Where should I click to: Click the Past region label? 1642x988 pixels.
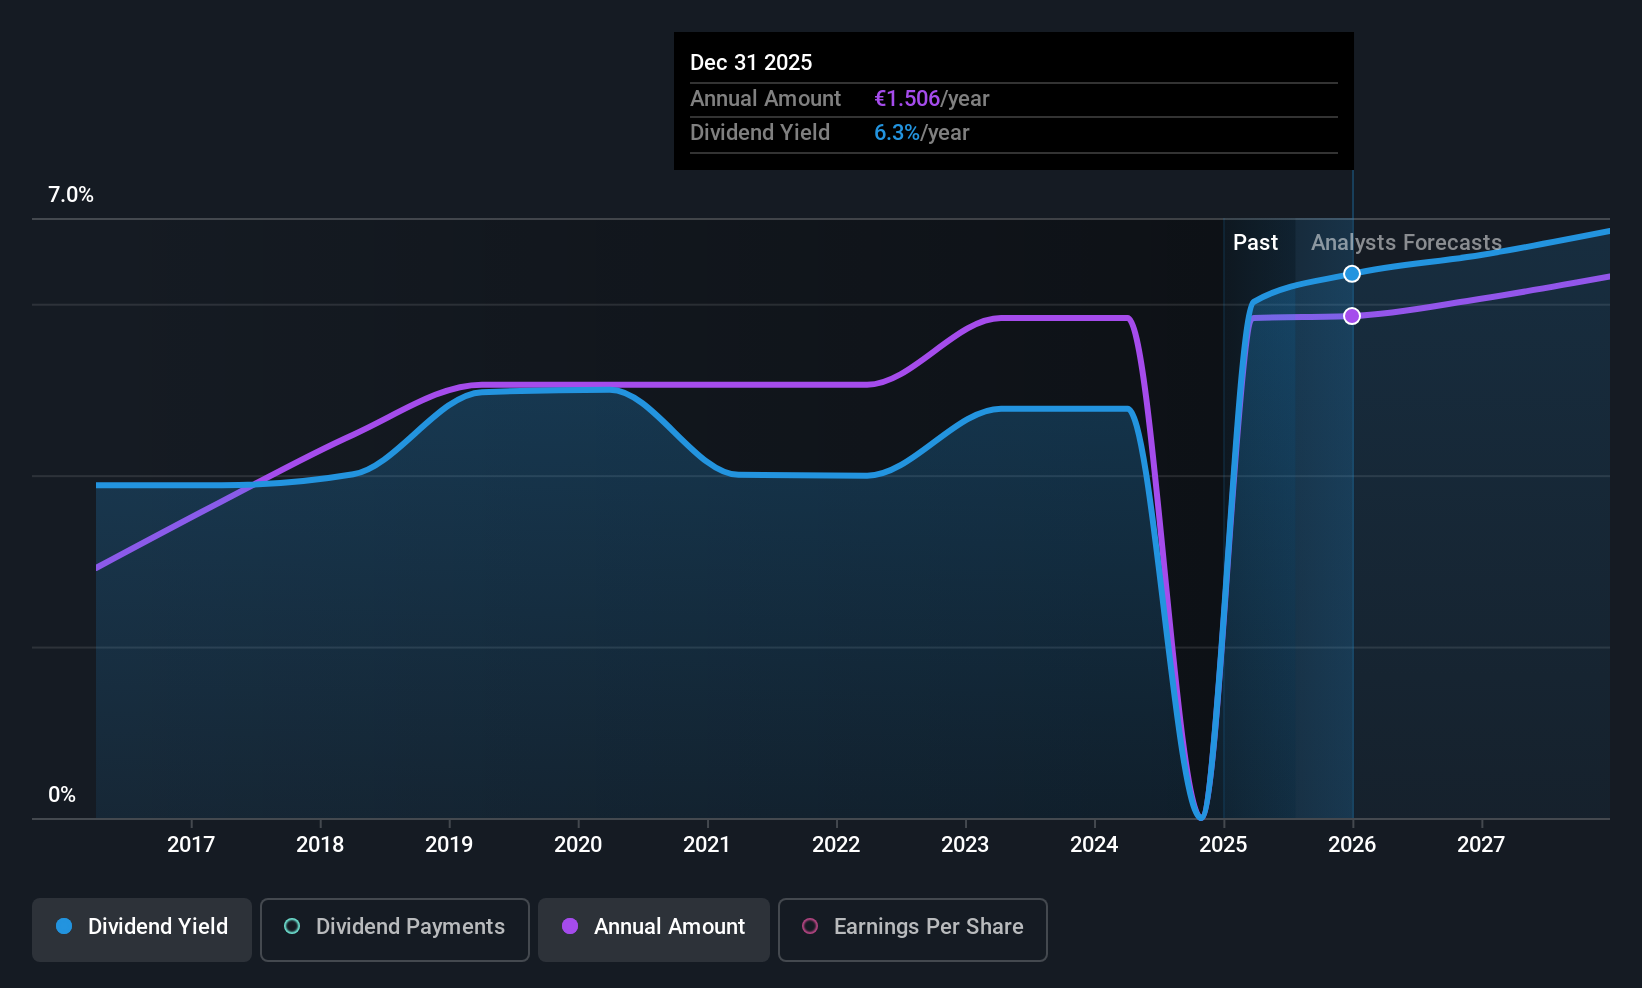point(1255,242)
